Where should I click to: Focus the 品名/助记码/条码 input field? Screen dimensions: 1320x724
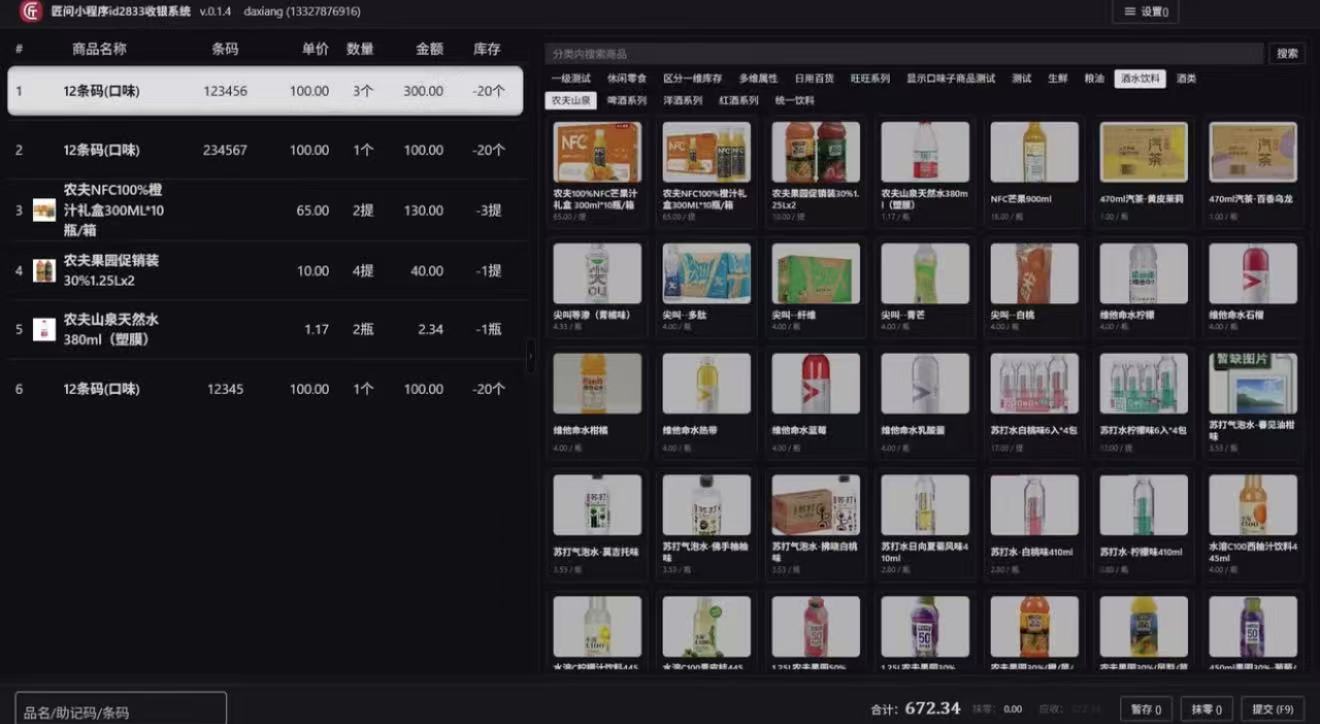(x=121, y=709)
